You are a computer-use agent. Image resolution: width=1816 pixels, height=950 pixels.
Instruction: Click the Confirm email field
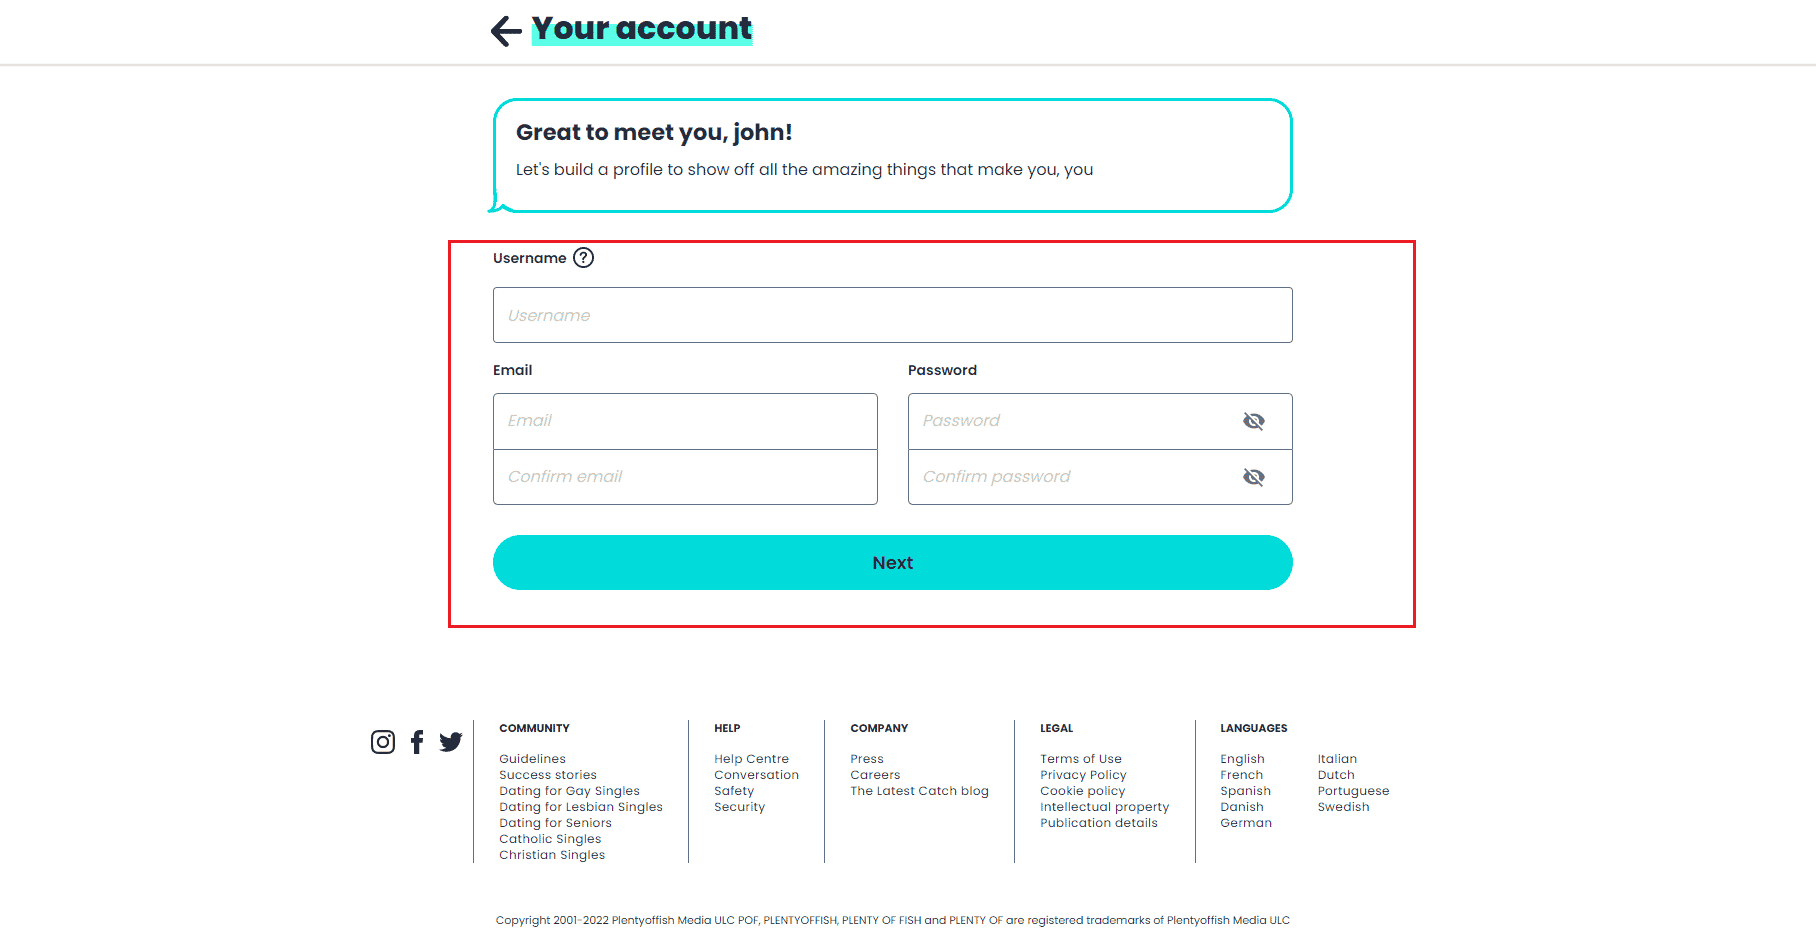pyautogui.click(x=685, y=477)
